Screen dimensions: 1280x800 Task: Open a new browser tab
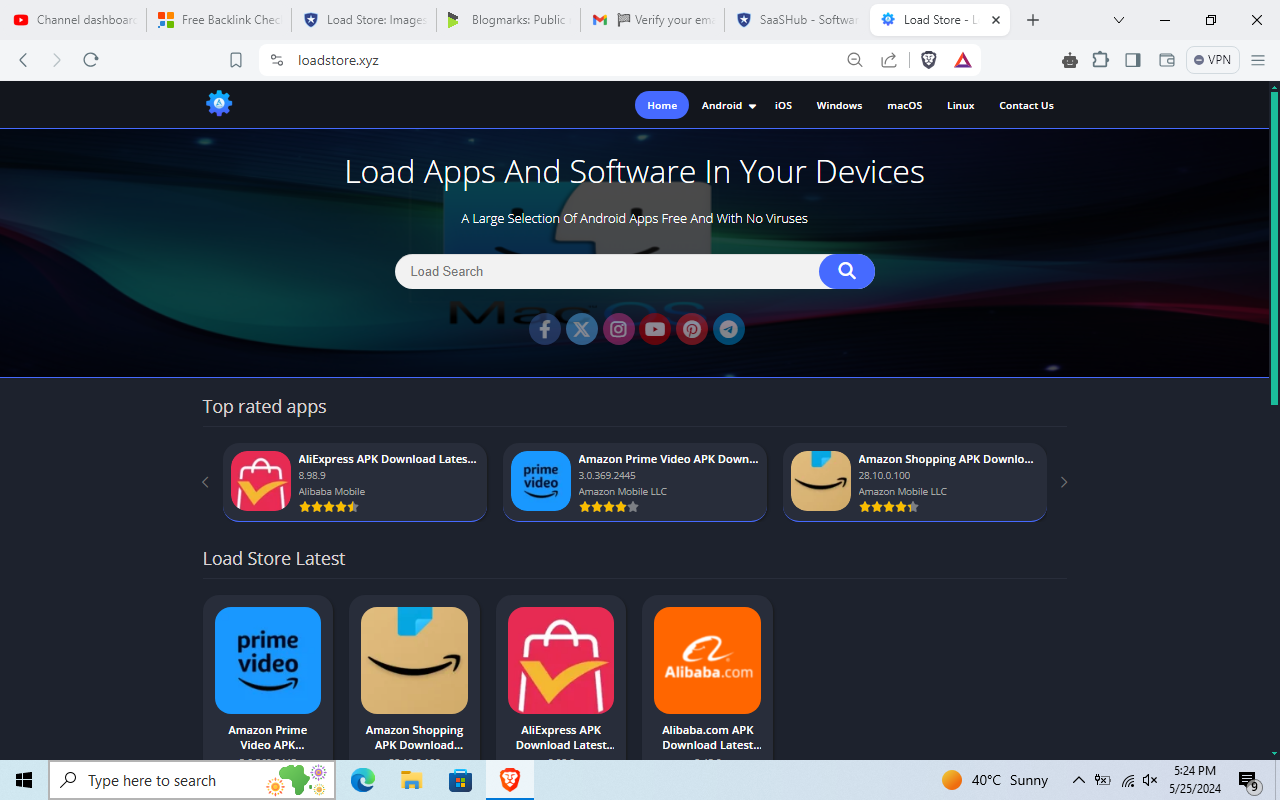click(1033, 20)
